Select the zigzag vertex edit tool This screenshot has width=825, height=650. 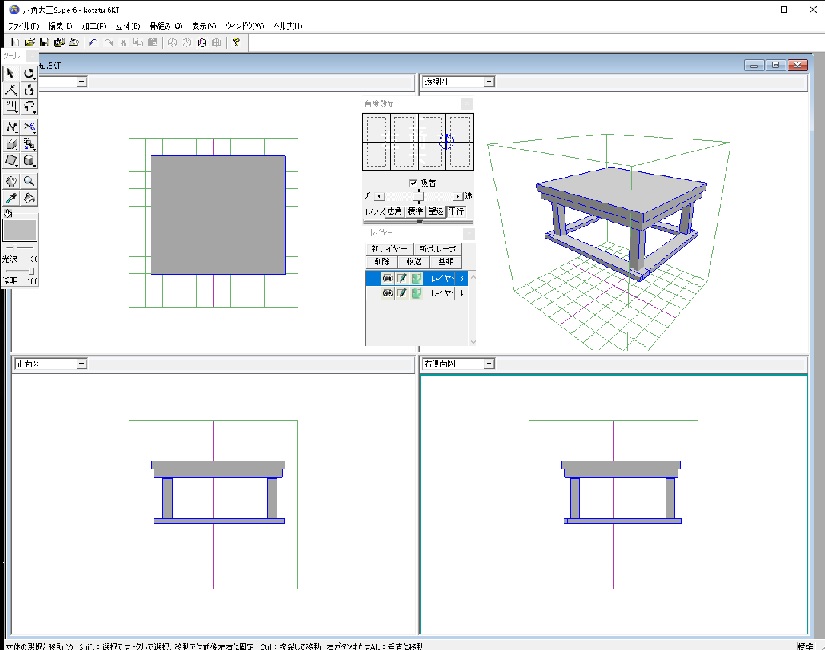pyautogui.click(x=11, y=127)
